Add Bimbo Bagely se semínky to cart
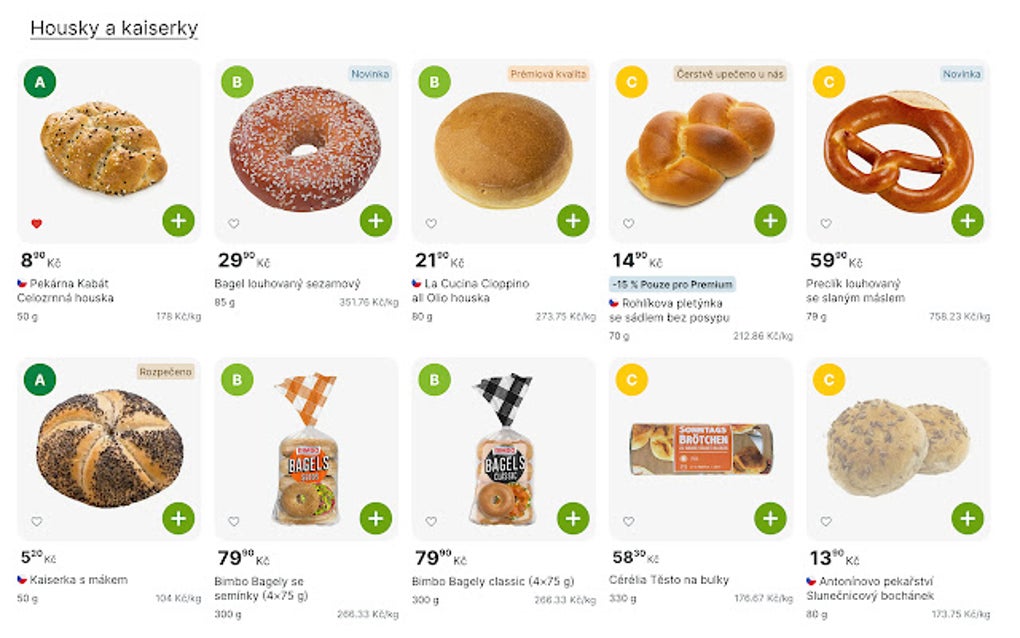The image size is (1020, 638). point(375,518)
